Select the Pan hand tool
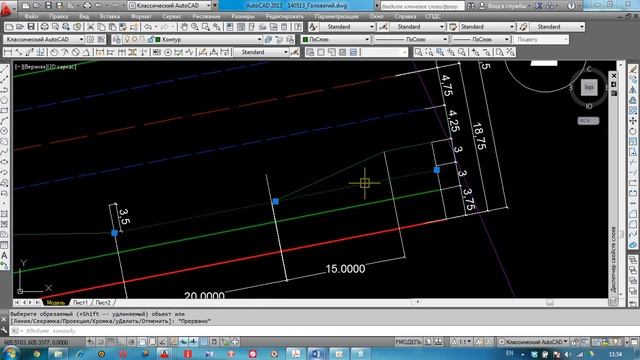 pos(184,27)
